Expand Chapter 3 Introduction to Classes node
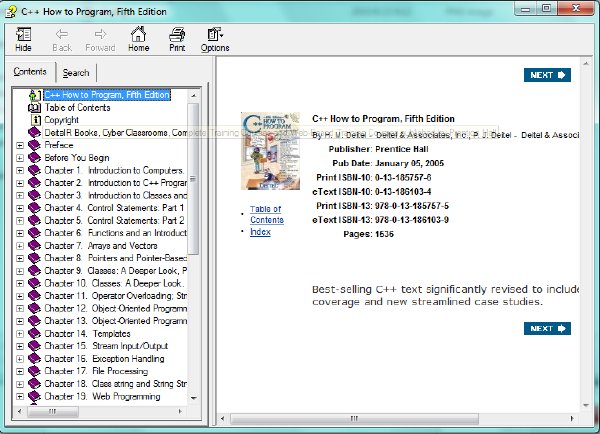 click(x=20, y=196)
